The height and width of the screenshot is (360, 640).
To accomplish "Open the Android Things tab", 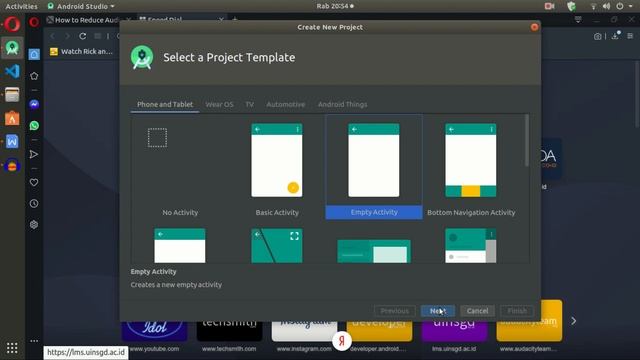I will 342,104.
